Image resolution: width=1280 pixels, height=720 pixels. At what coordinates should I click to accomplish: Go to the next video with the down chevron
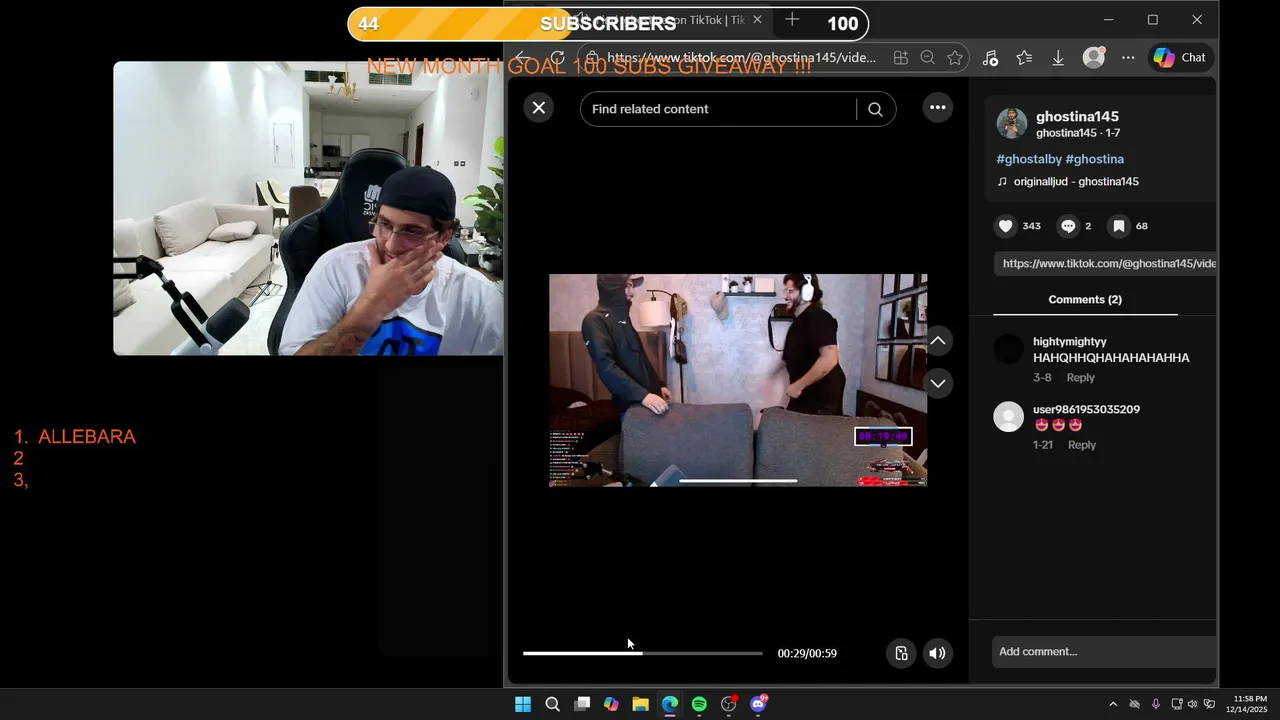(x=937, y=383)
